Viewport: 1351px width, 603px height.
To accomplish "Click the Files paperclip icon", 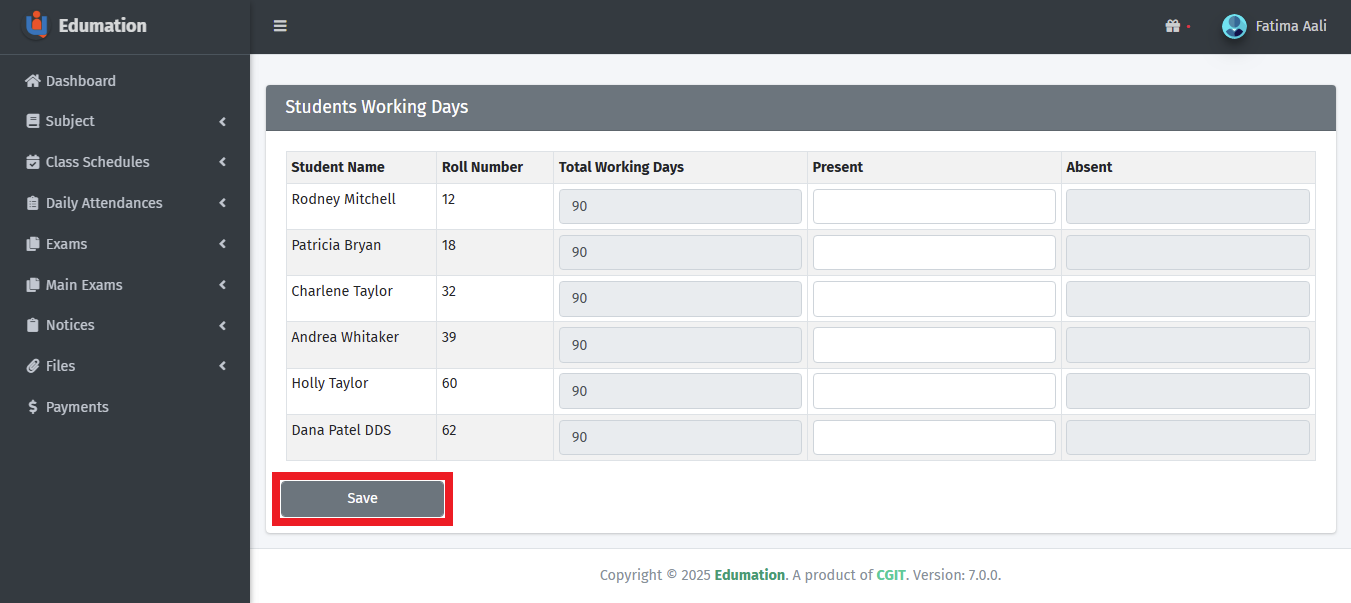I will [x=33, y=366].
